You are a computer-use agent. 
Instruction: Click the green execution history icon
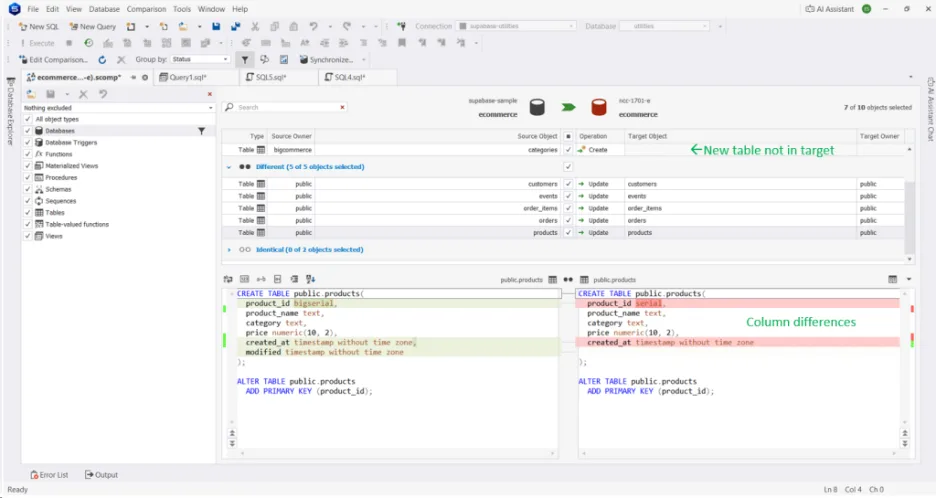click(88, 43)
